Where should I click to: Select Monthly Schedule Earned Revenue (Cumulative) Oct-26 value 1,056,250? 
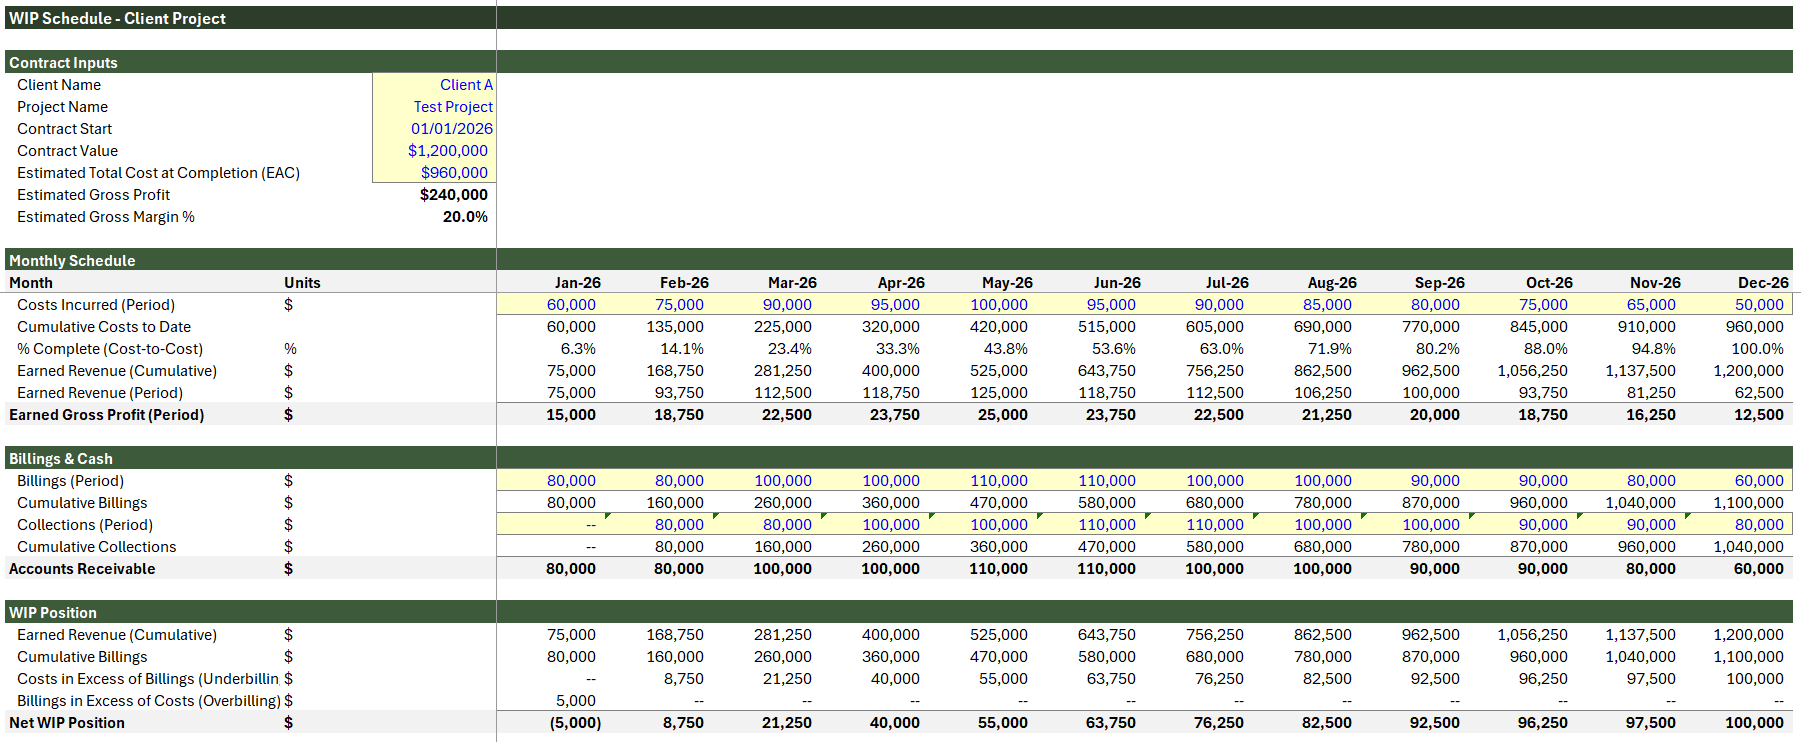click(x=1532, y=371)
